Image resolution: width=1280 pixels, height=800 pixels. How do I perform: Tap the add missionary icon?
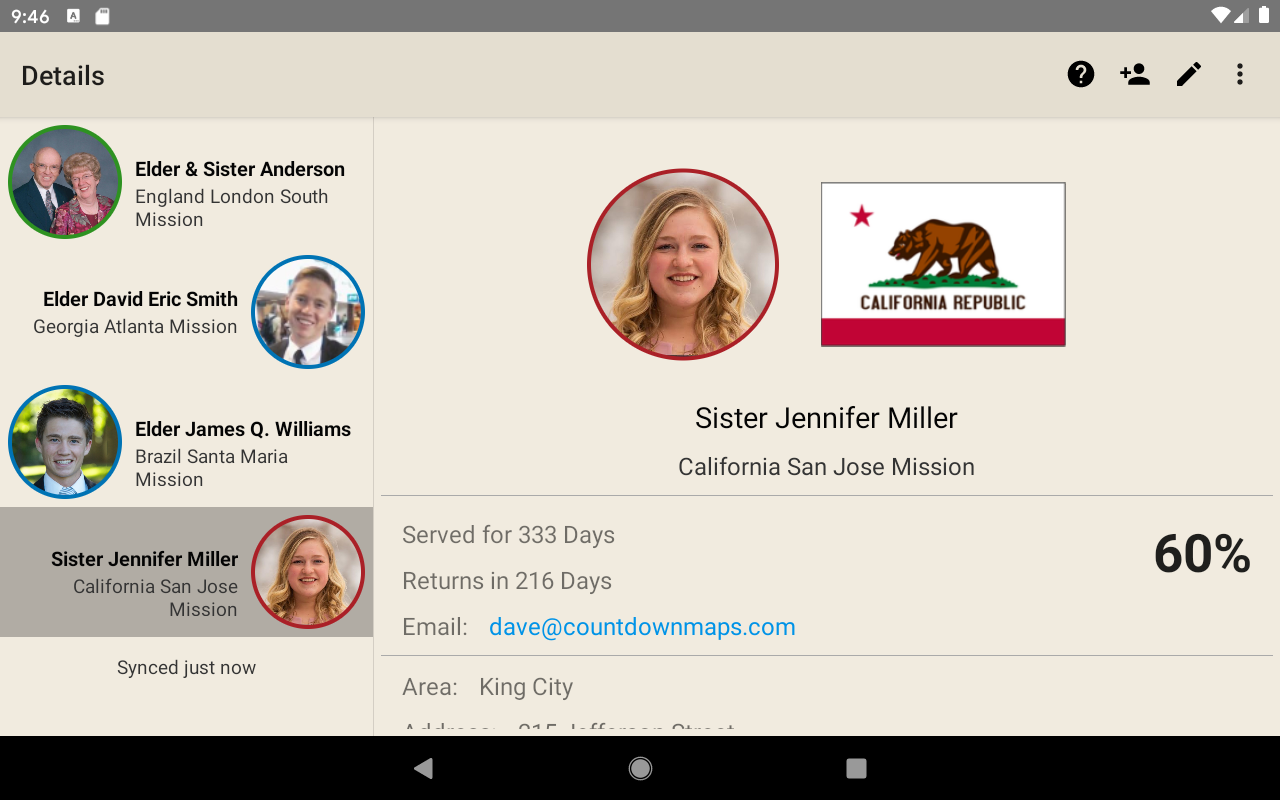1135,74
